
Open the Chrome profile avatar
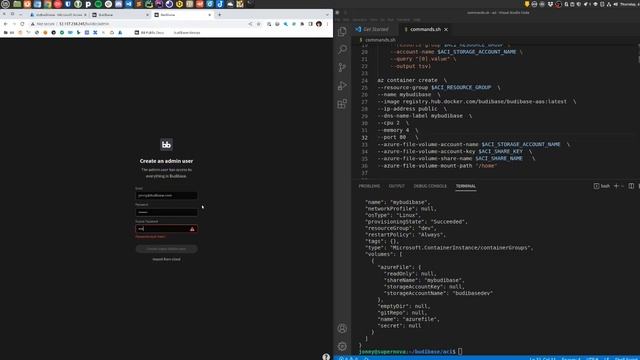[319, 24]
